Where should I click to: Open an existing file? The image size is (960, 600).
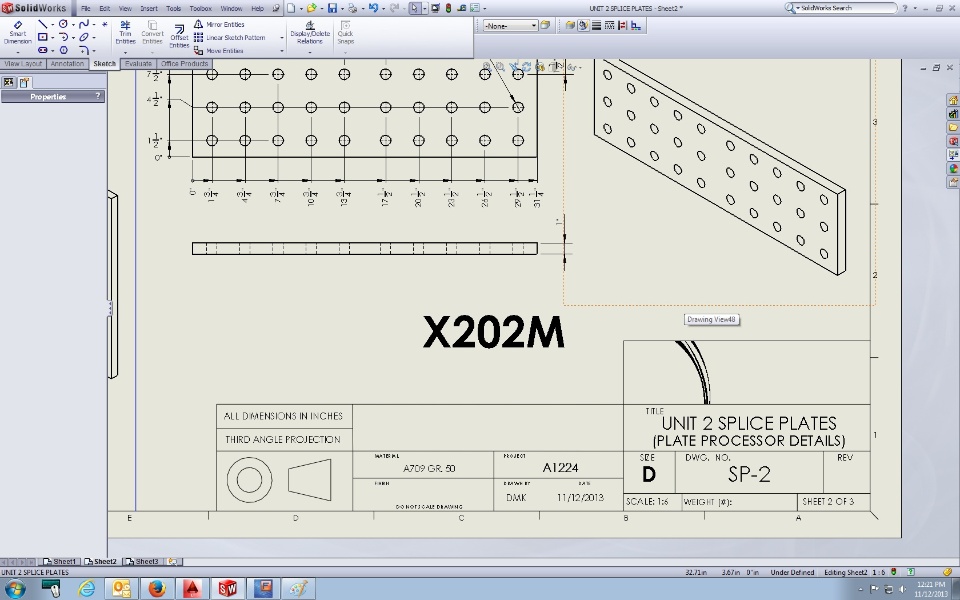312,8
